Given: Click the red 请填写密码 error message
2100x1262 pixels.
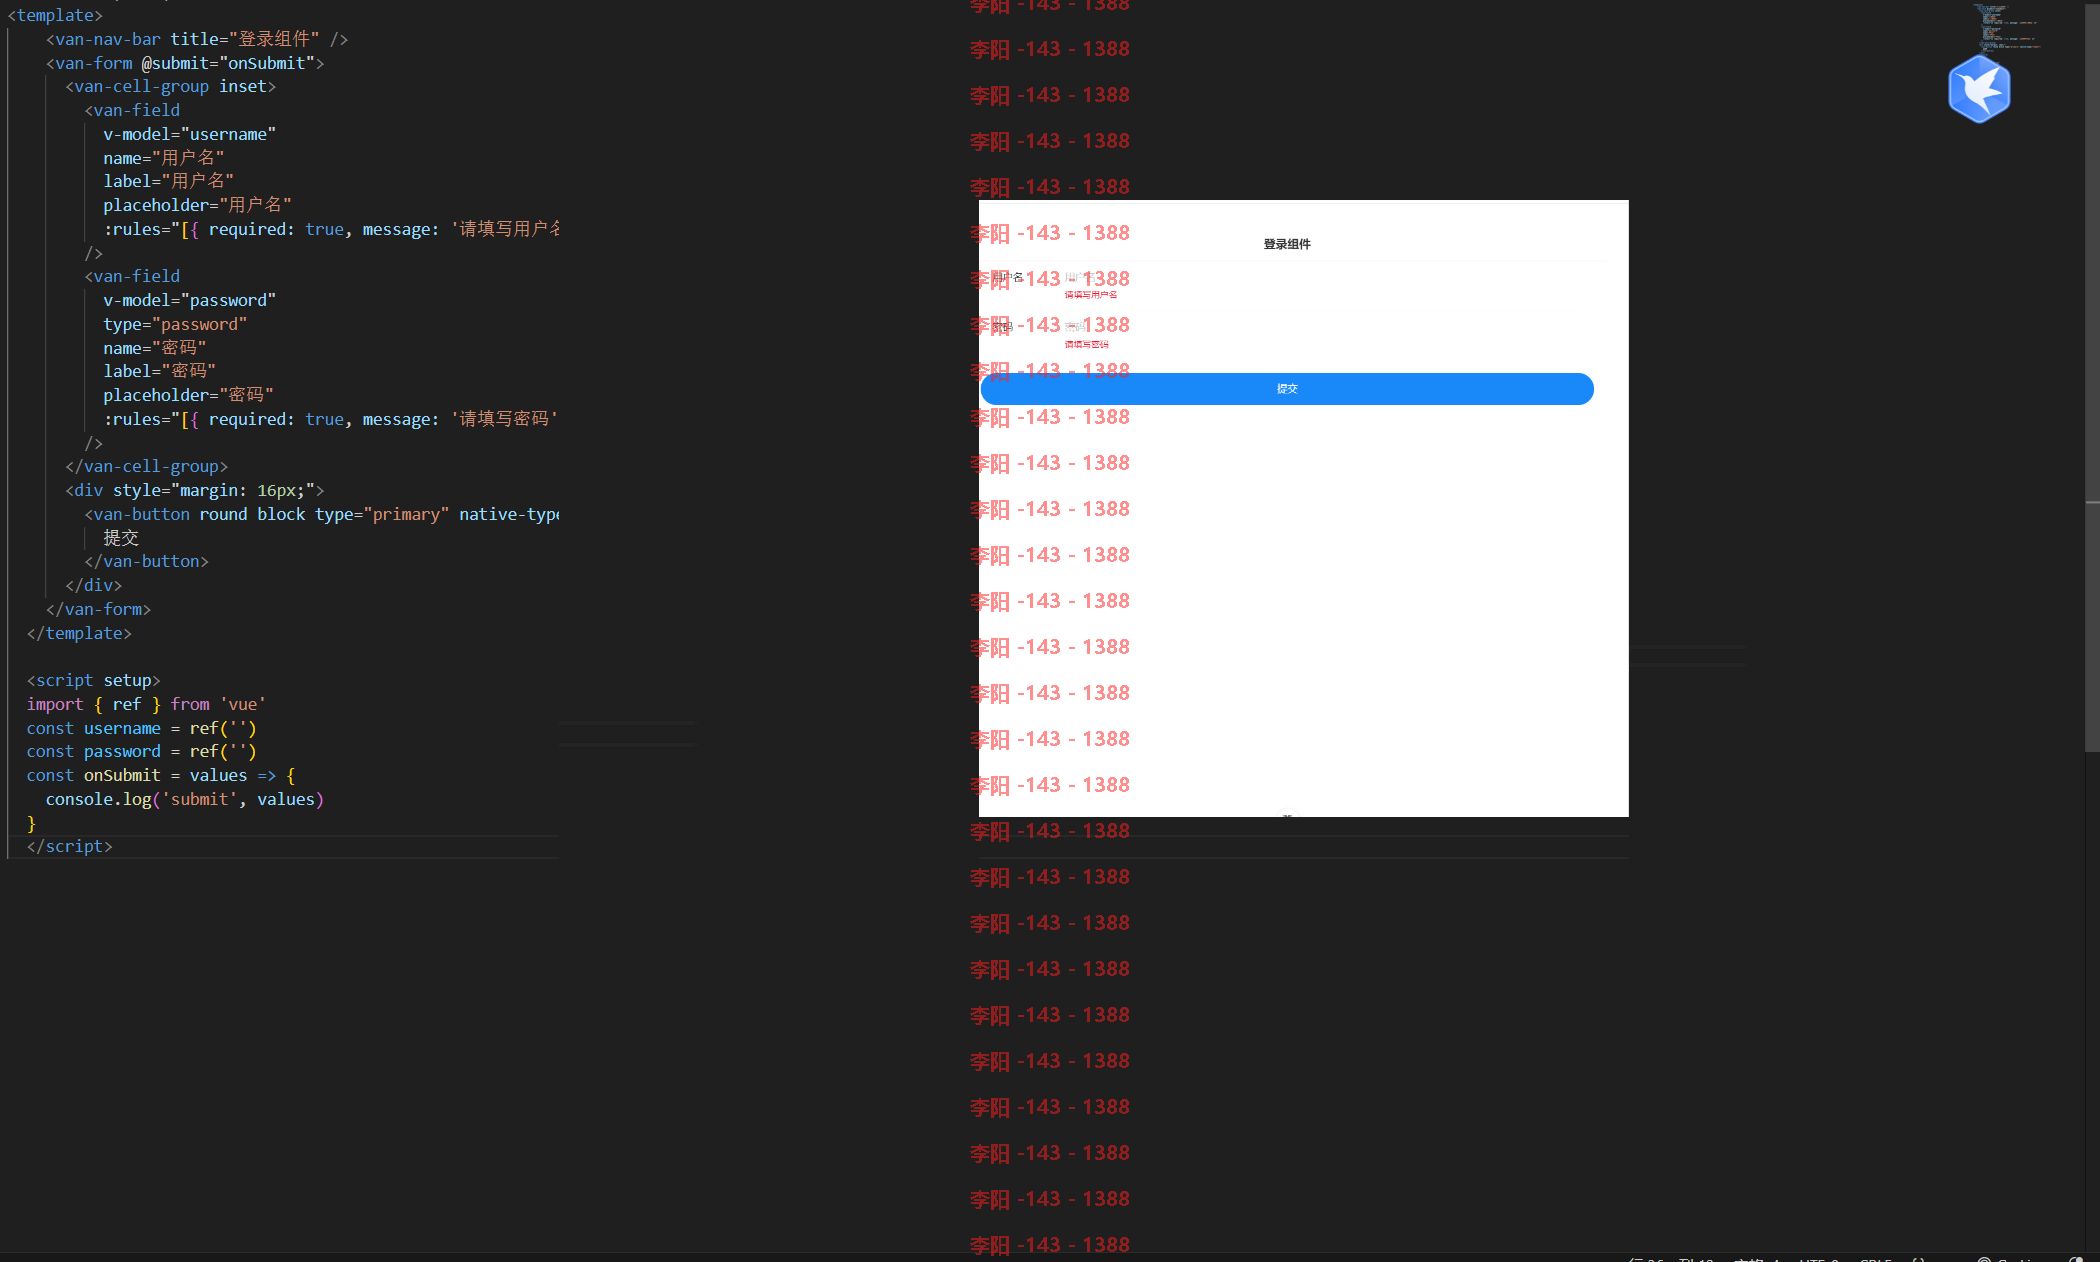Looking at the screenshot, I should click(1087, 344).
